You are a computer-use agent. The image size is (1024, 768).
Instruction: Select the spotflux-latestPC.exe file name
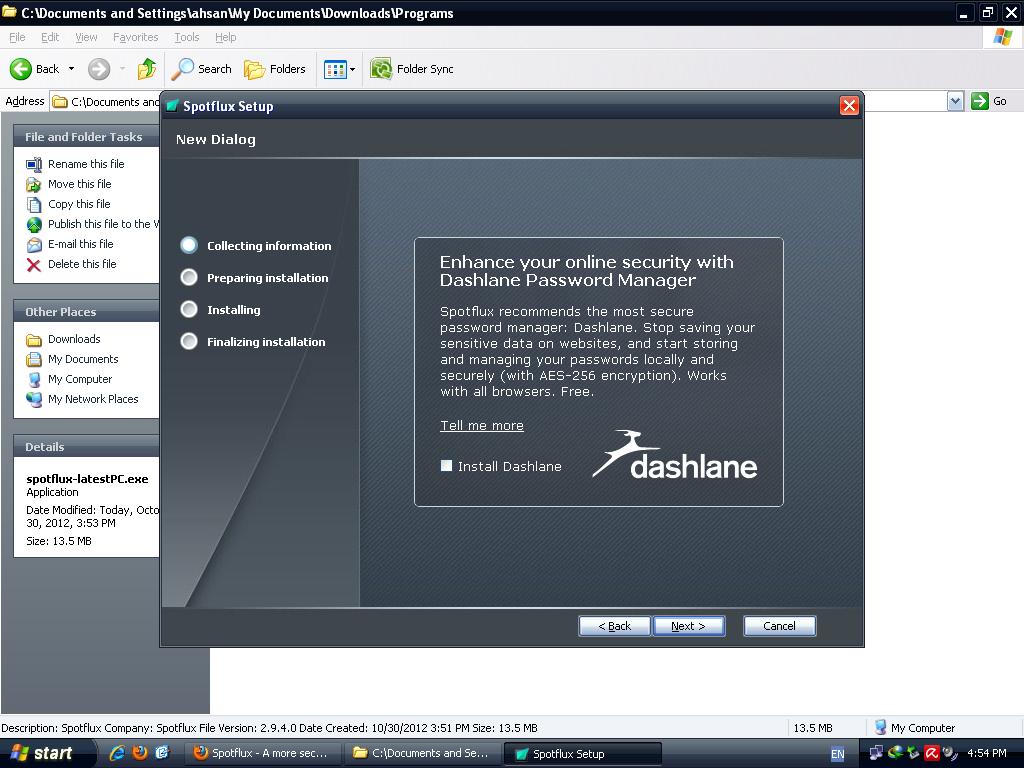pos(87,479)
